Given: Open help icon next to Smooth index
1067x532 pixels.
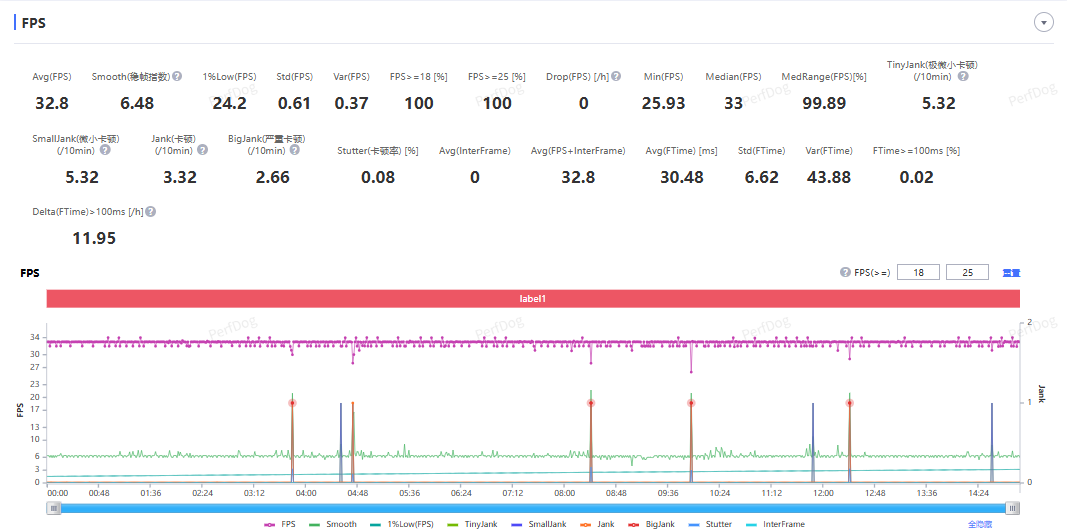Looking at the screenshot, I should (x=177, y=76).
